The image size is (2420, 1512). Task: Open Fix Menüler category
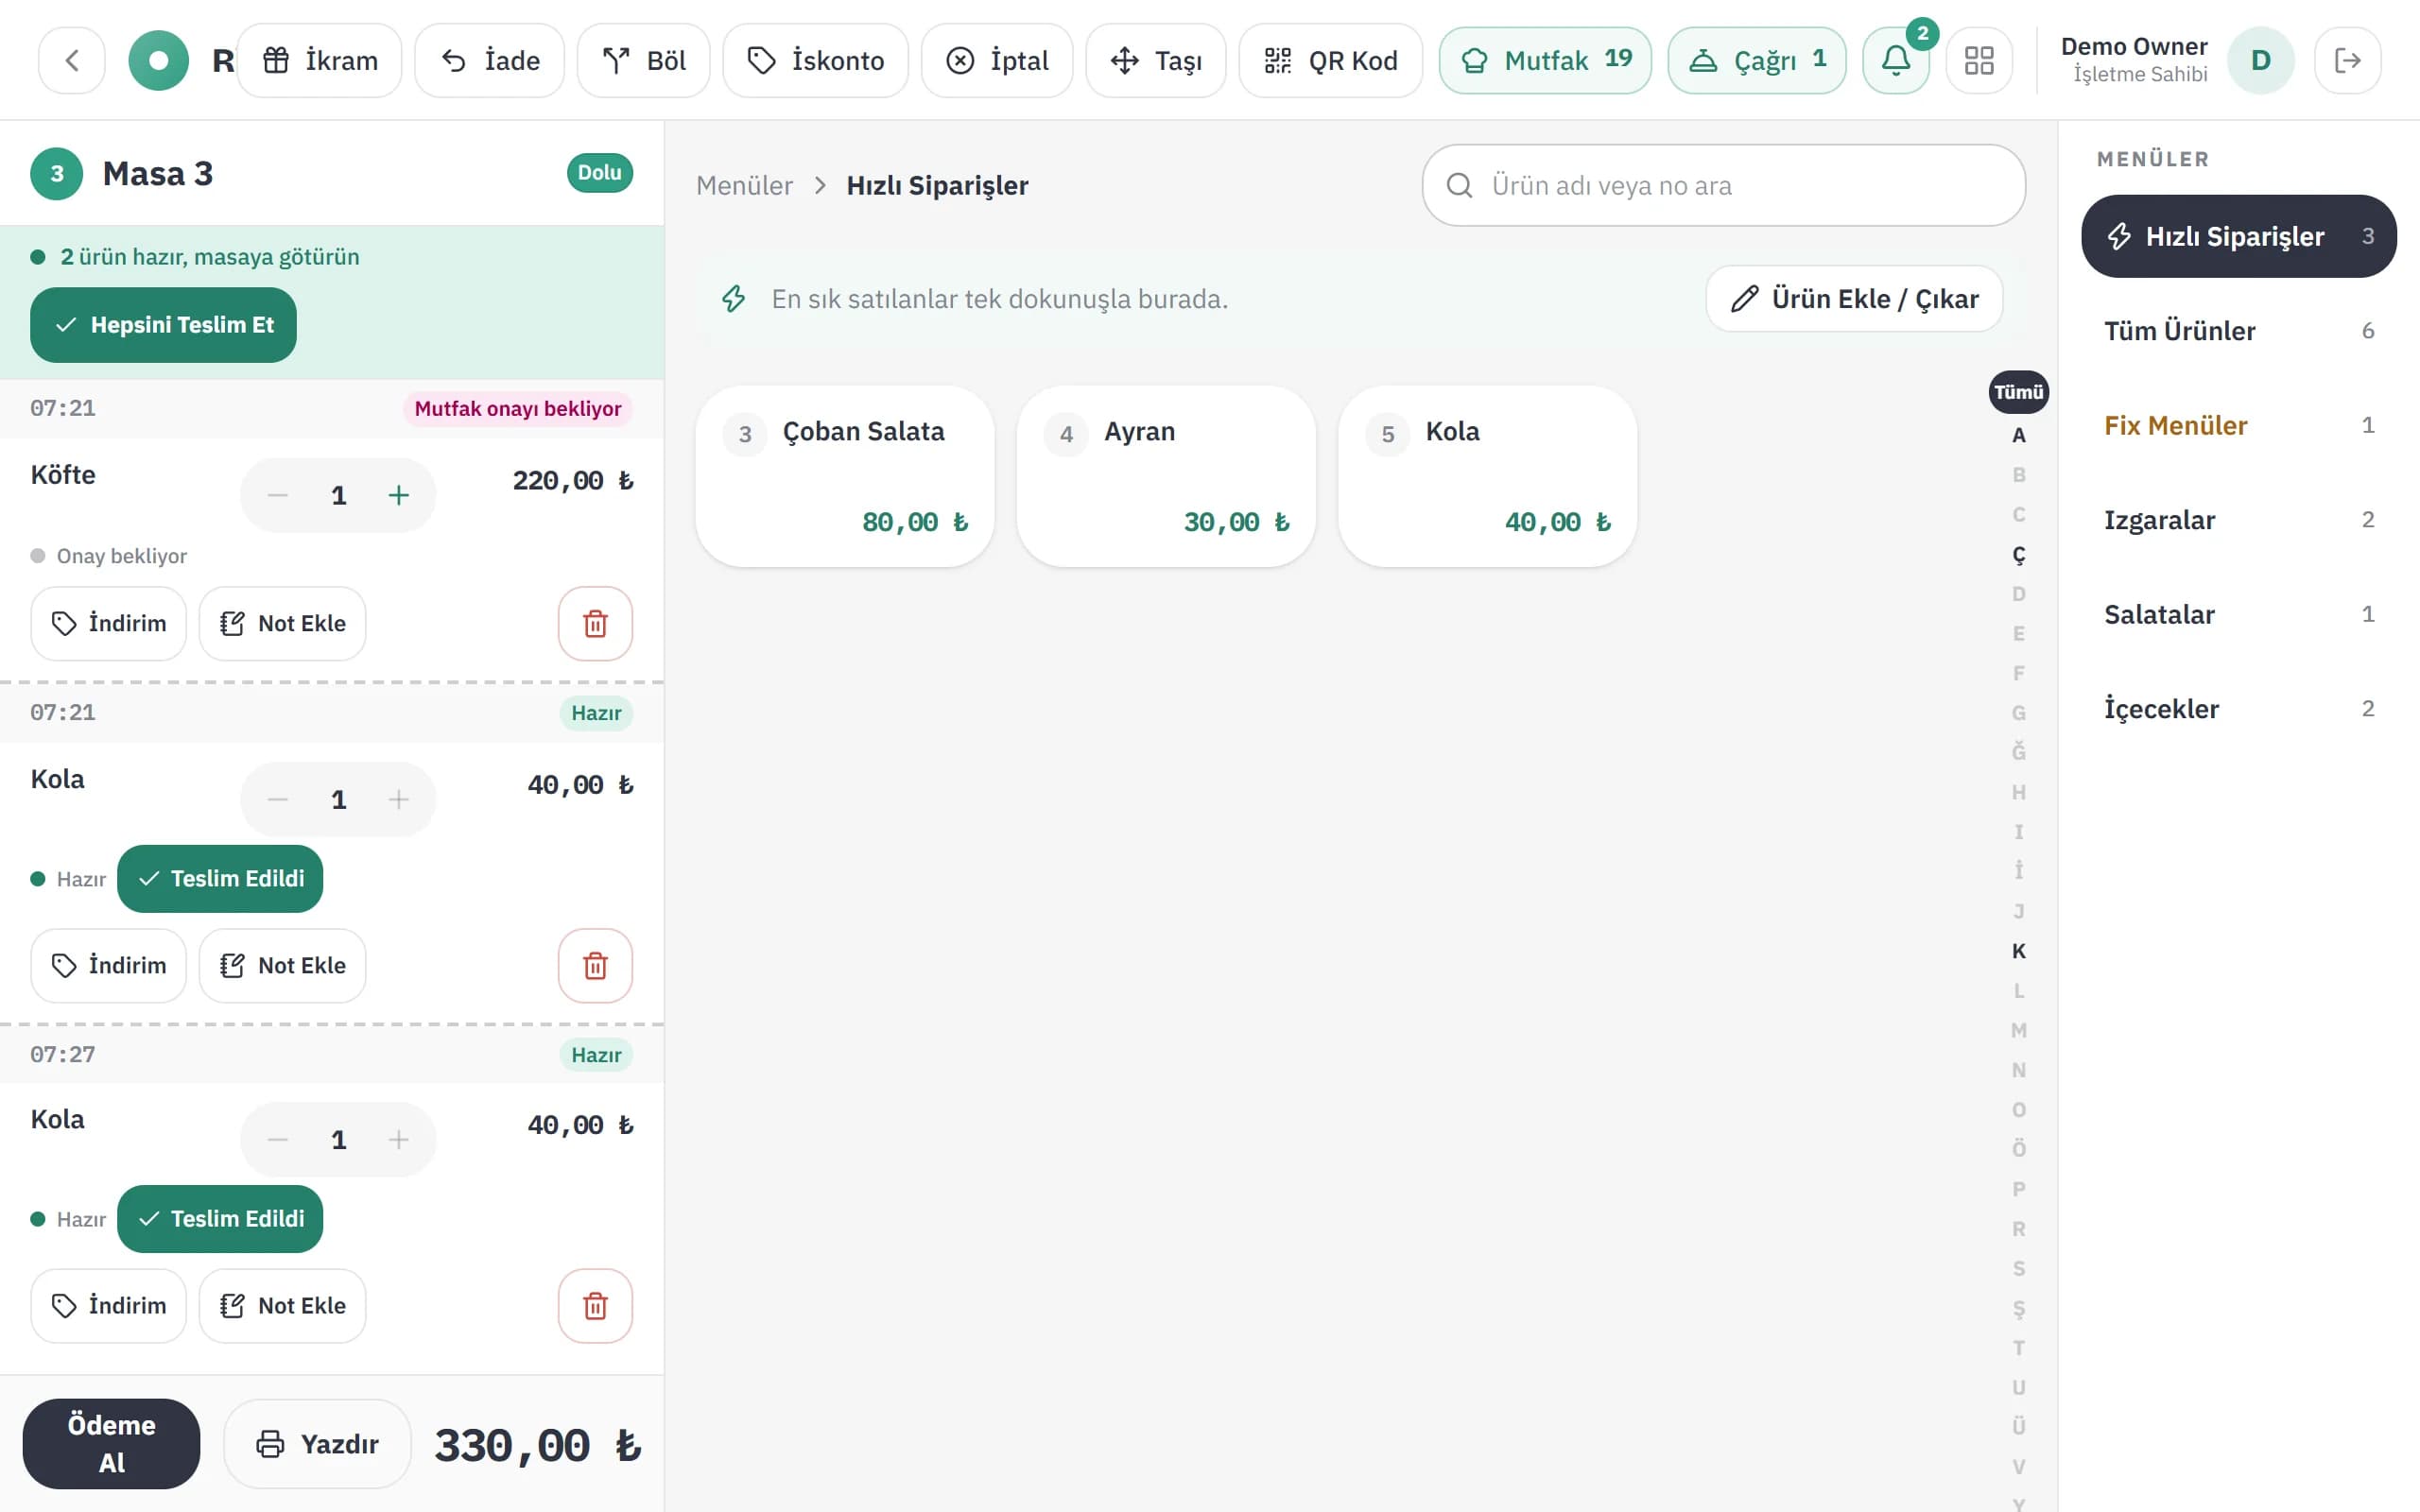2238,425
